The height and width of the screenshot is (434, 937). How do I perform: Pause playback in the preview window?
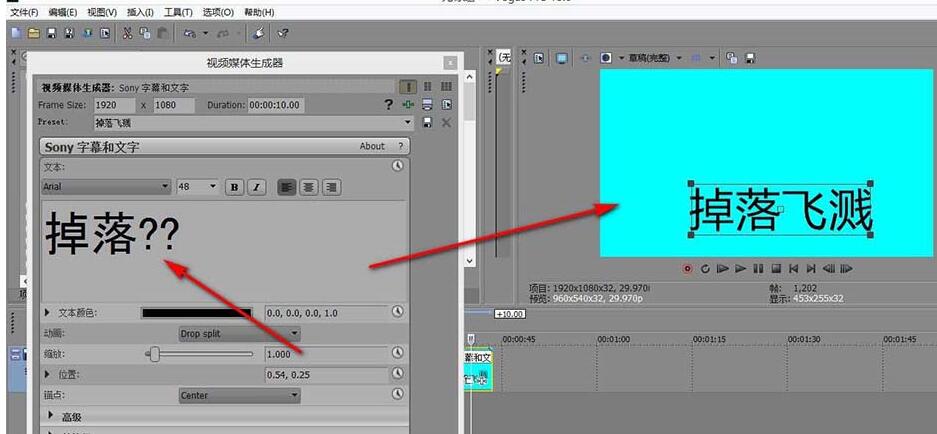coord(758,269)
